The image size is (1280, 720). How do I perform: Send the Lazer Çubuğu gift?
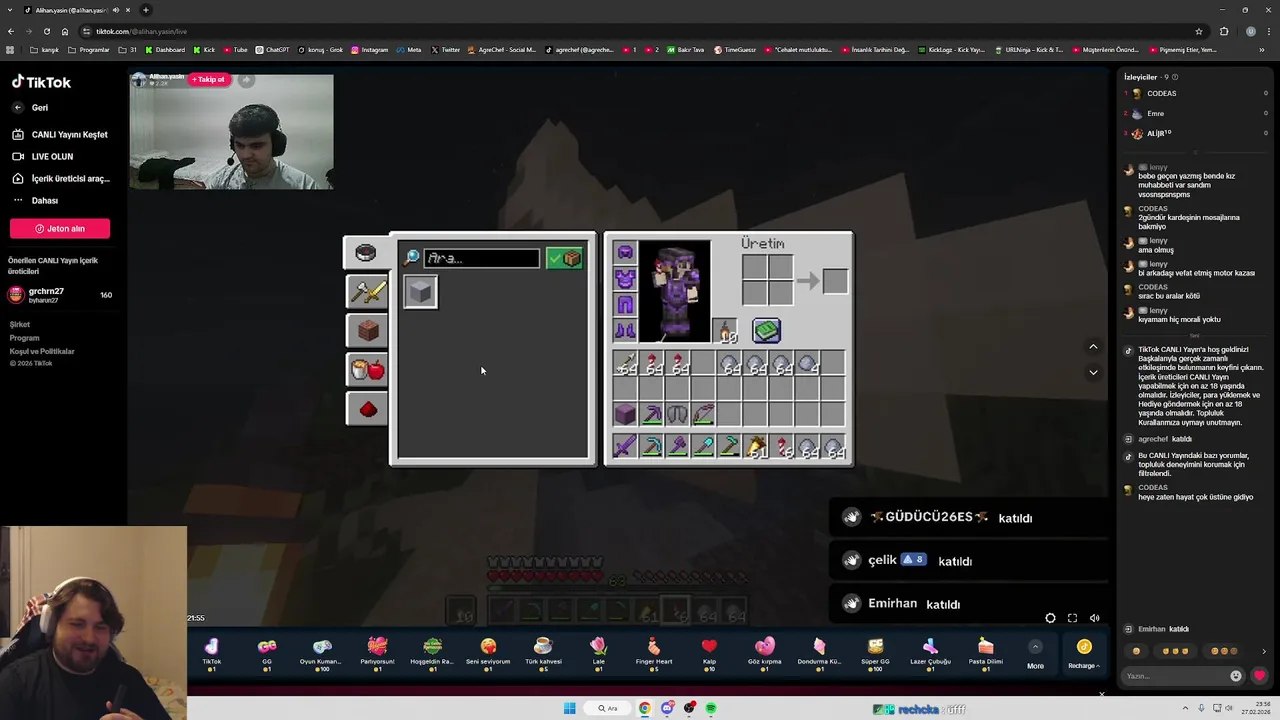pyautogui.click(x=930, y=653)
